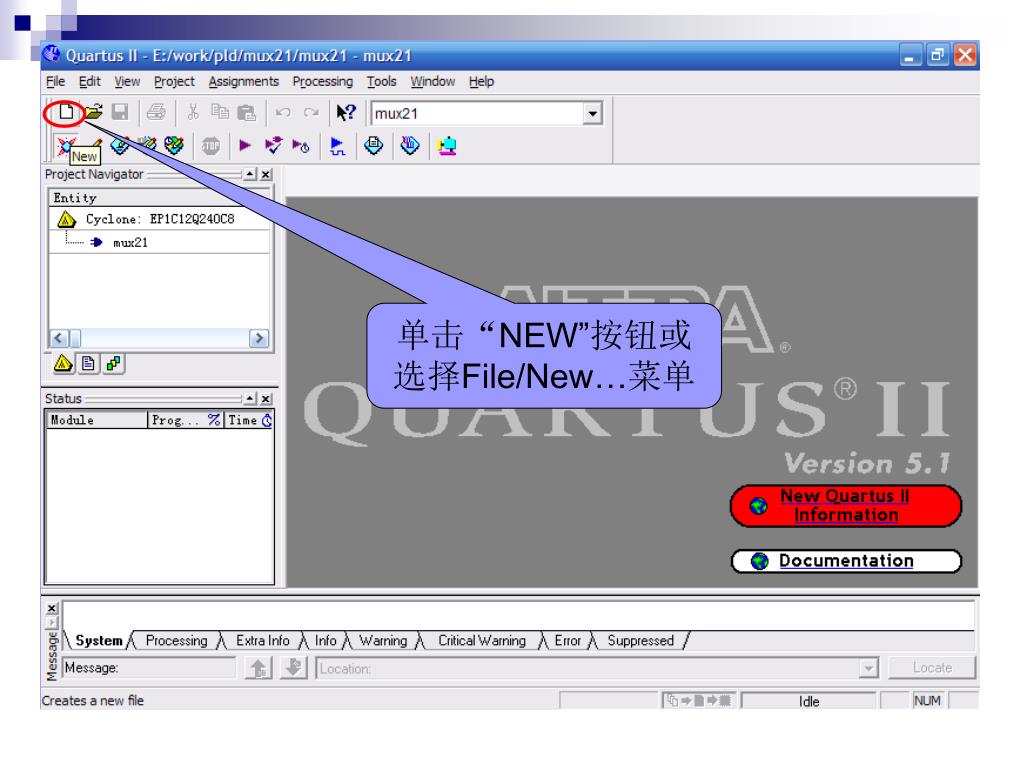Cut selection with the scissors icon
Viewport: 1024px width, 768px height.
click(x=193, y=112)
